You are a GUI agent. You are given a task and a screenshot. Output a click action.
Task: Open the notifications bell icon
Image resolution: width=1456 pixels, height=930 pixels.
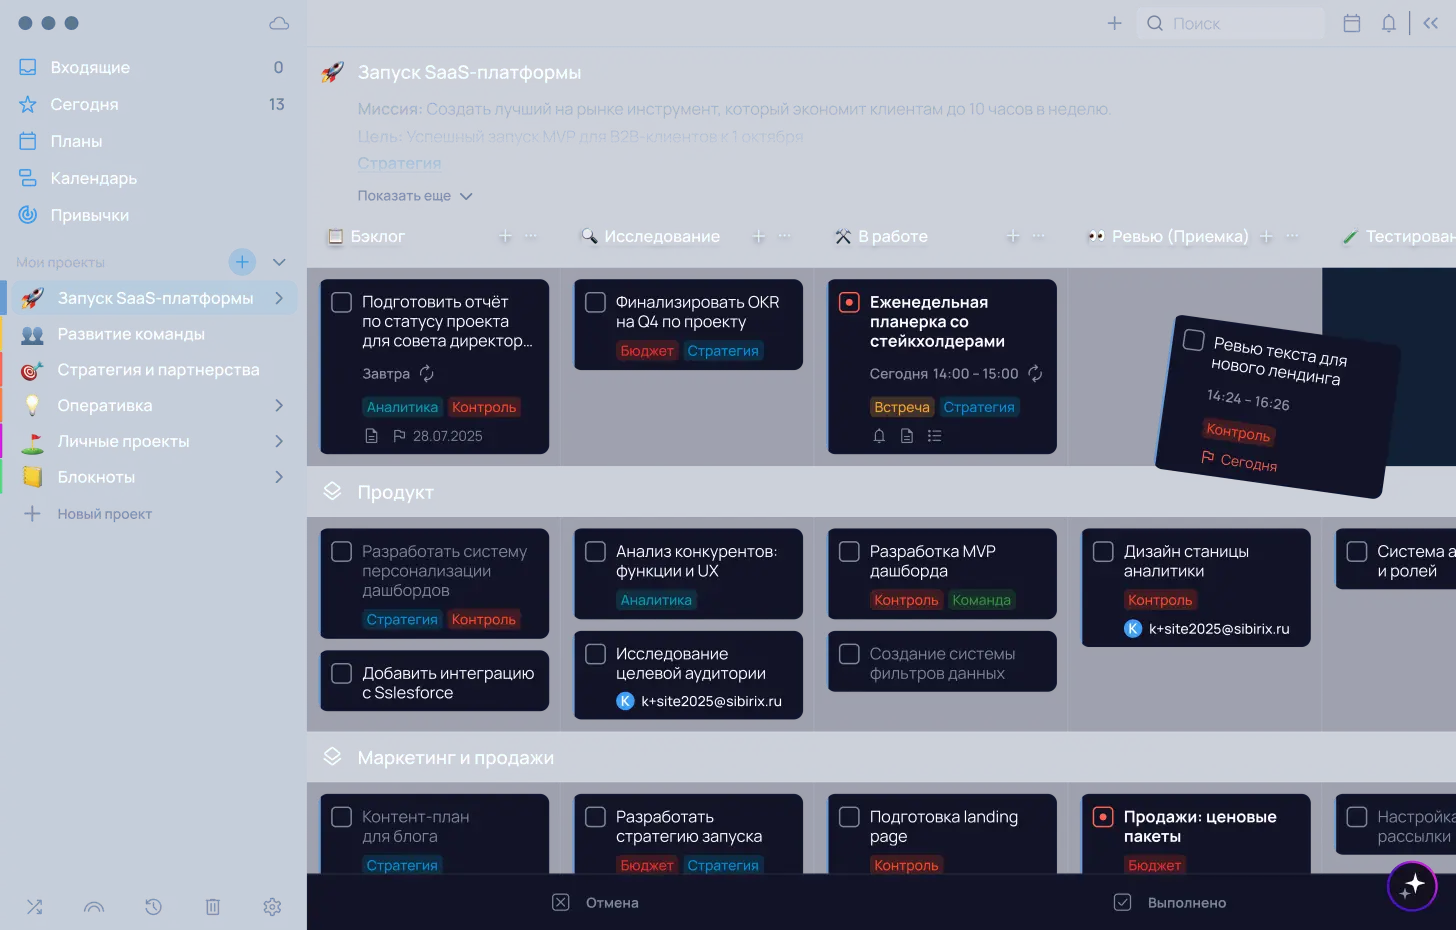[1388, 23]
